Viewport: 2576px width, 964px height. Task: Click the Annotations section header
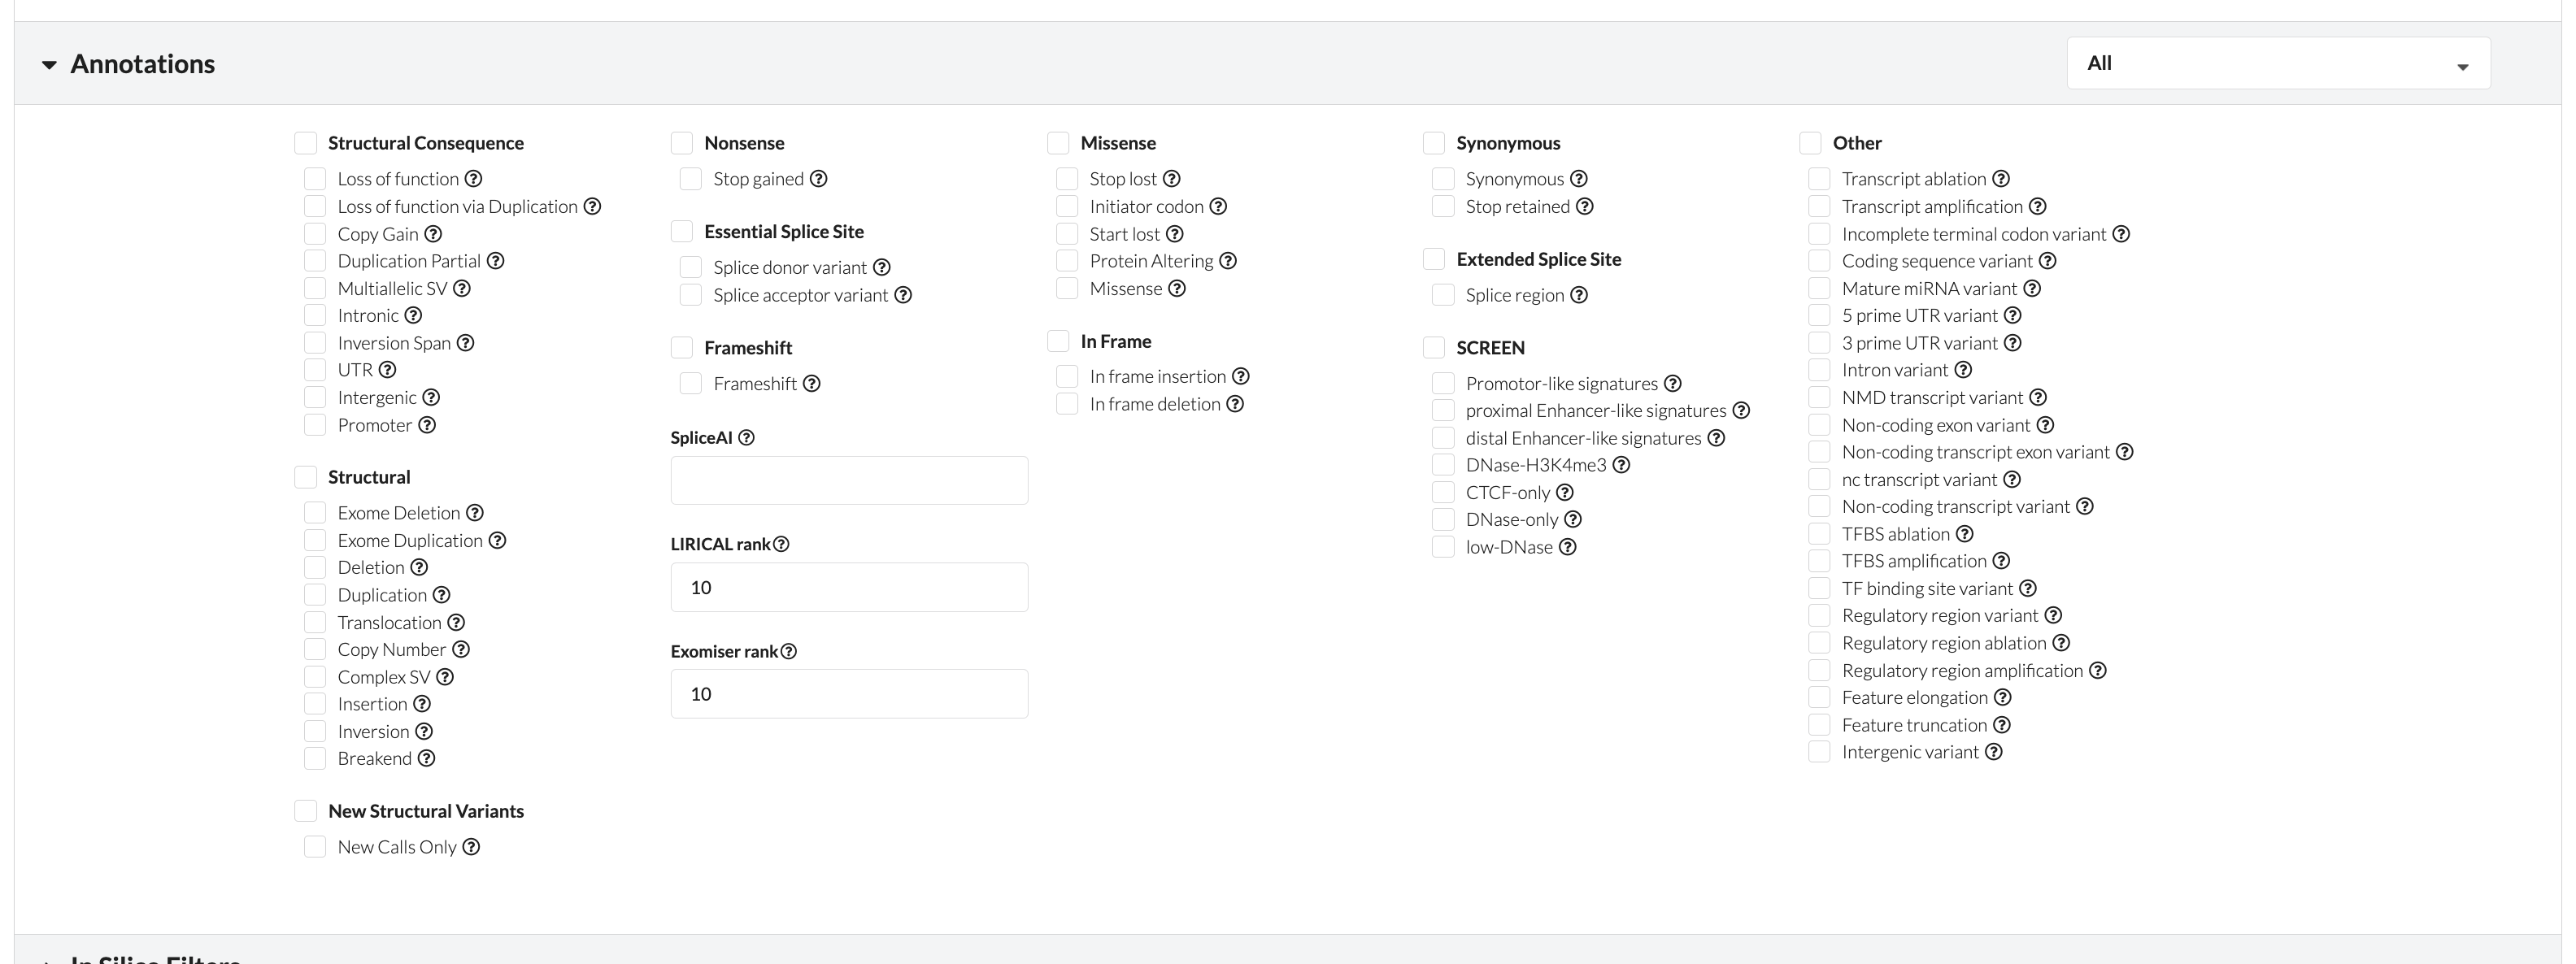(x=142, y=63)
